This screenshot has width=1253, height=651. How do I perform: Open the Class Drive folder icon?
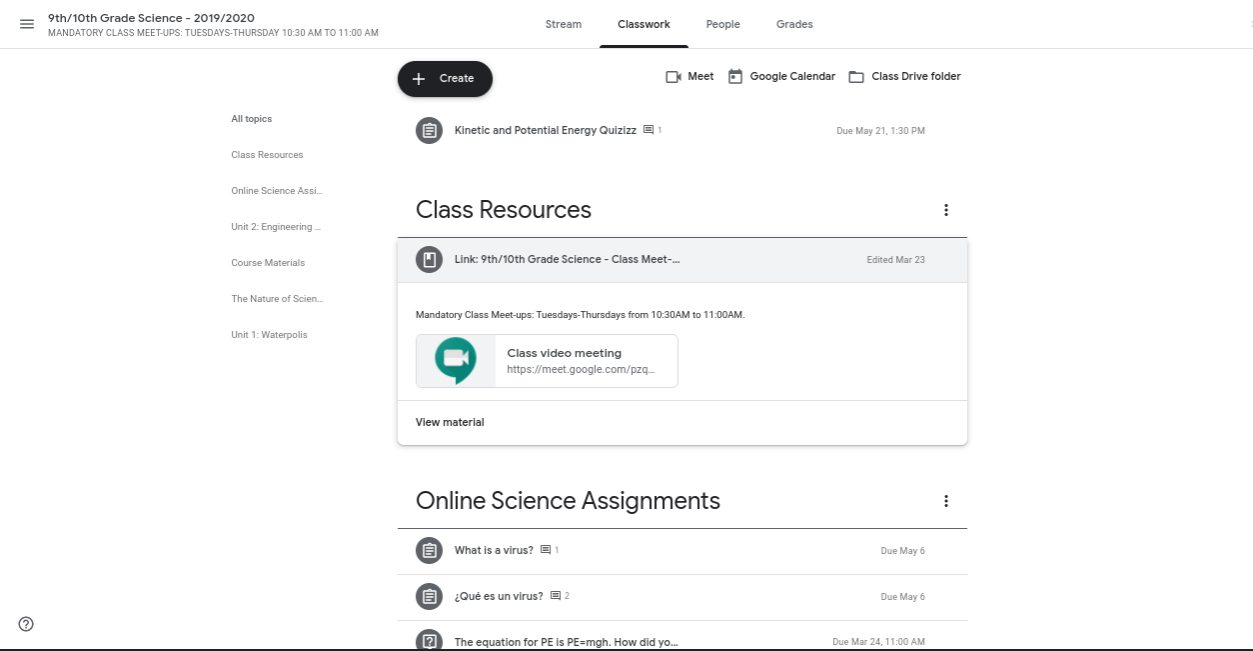[856, 77]
